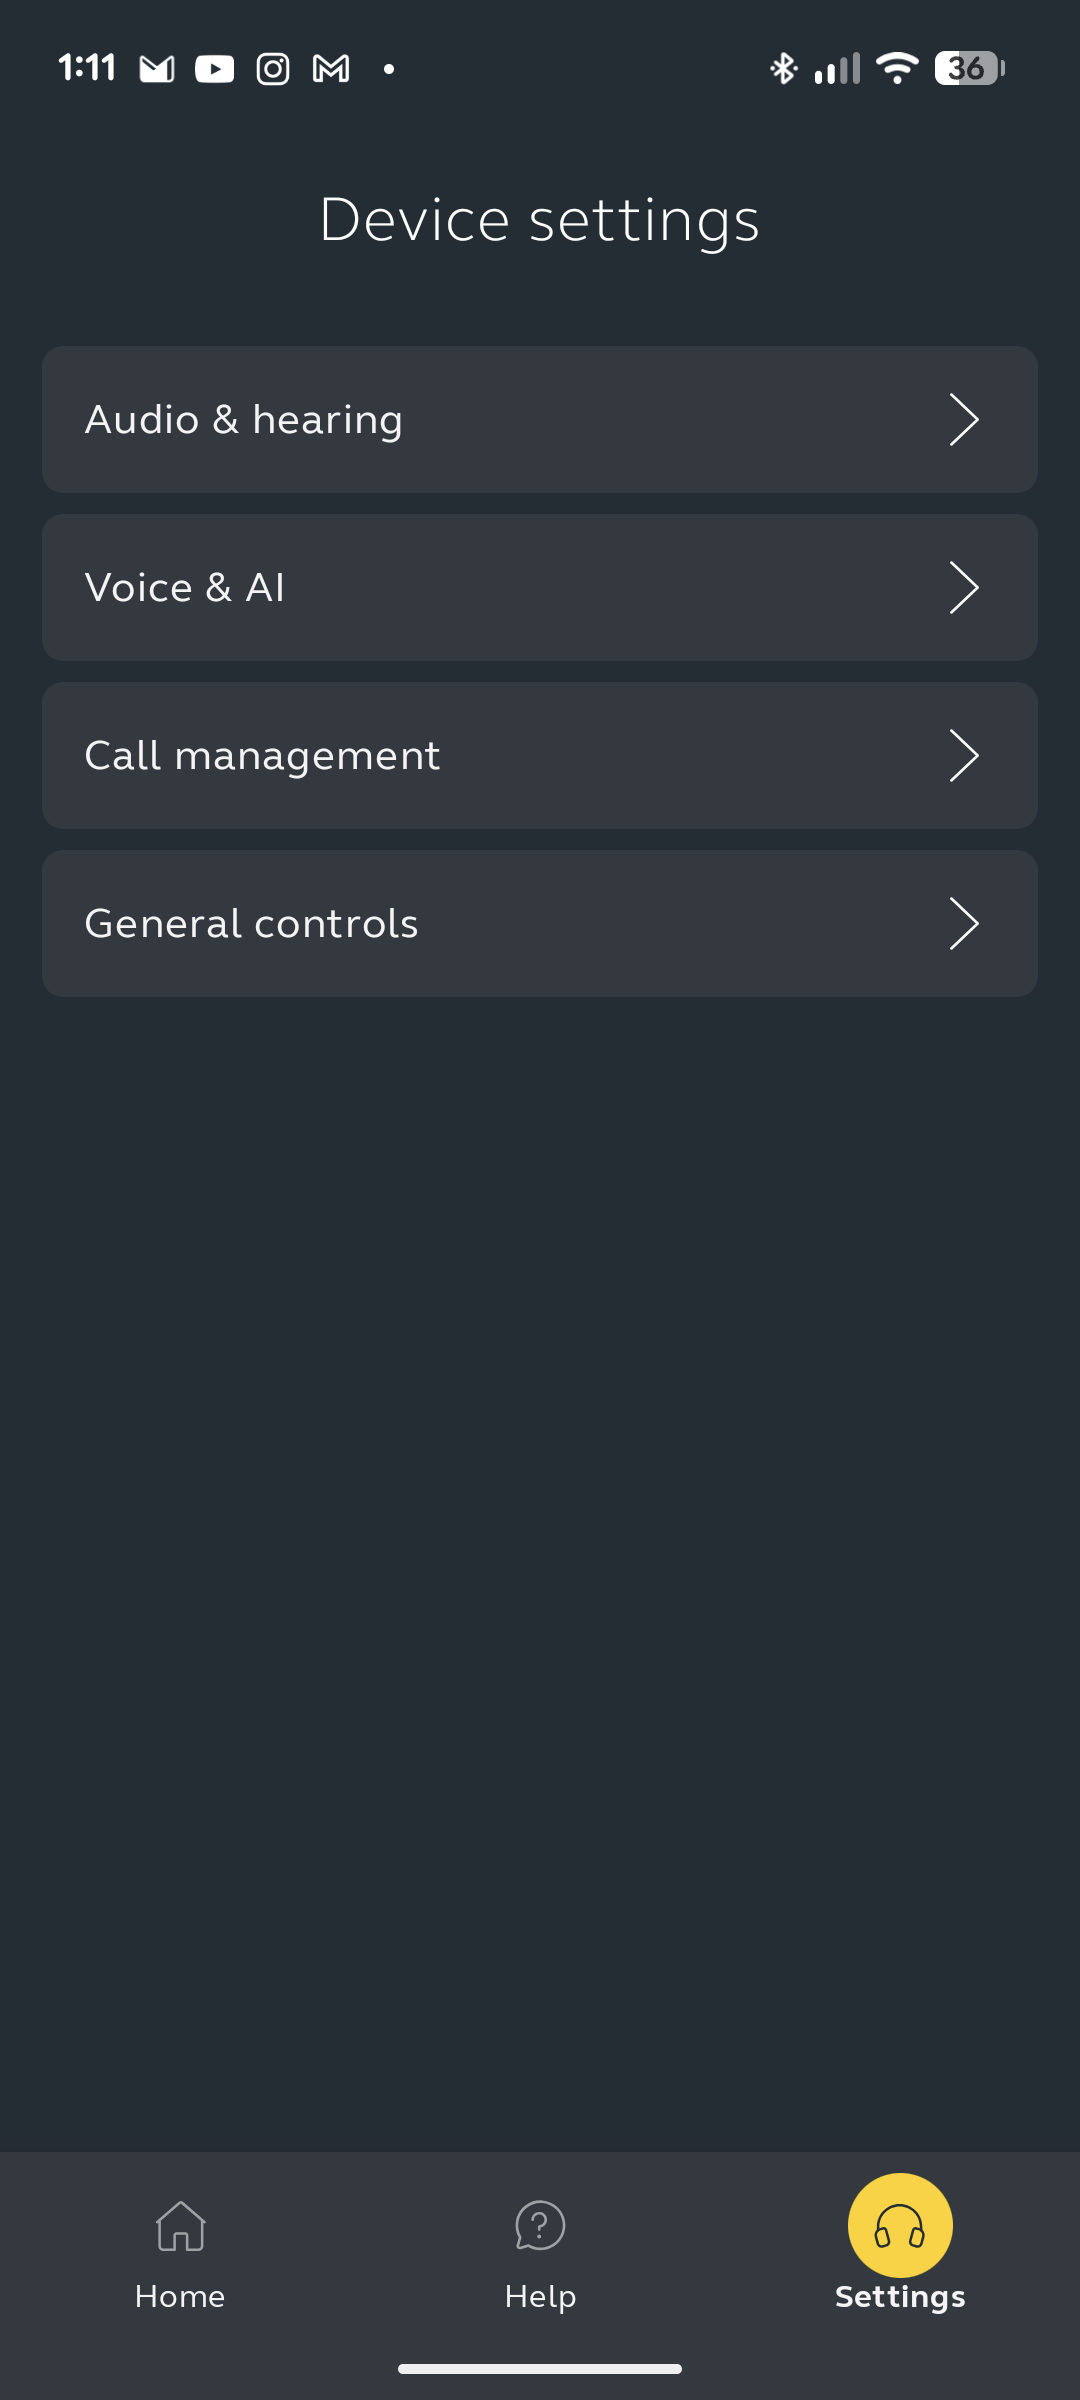This screenshot has height=2400, width=1080.
Task: Tap the Bluetooth status icon
Action: click(x=783, y=69)
